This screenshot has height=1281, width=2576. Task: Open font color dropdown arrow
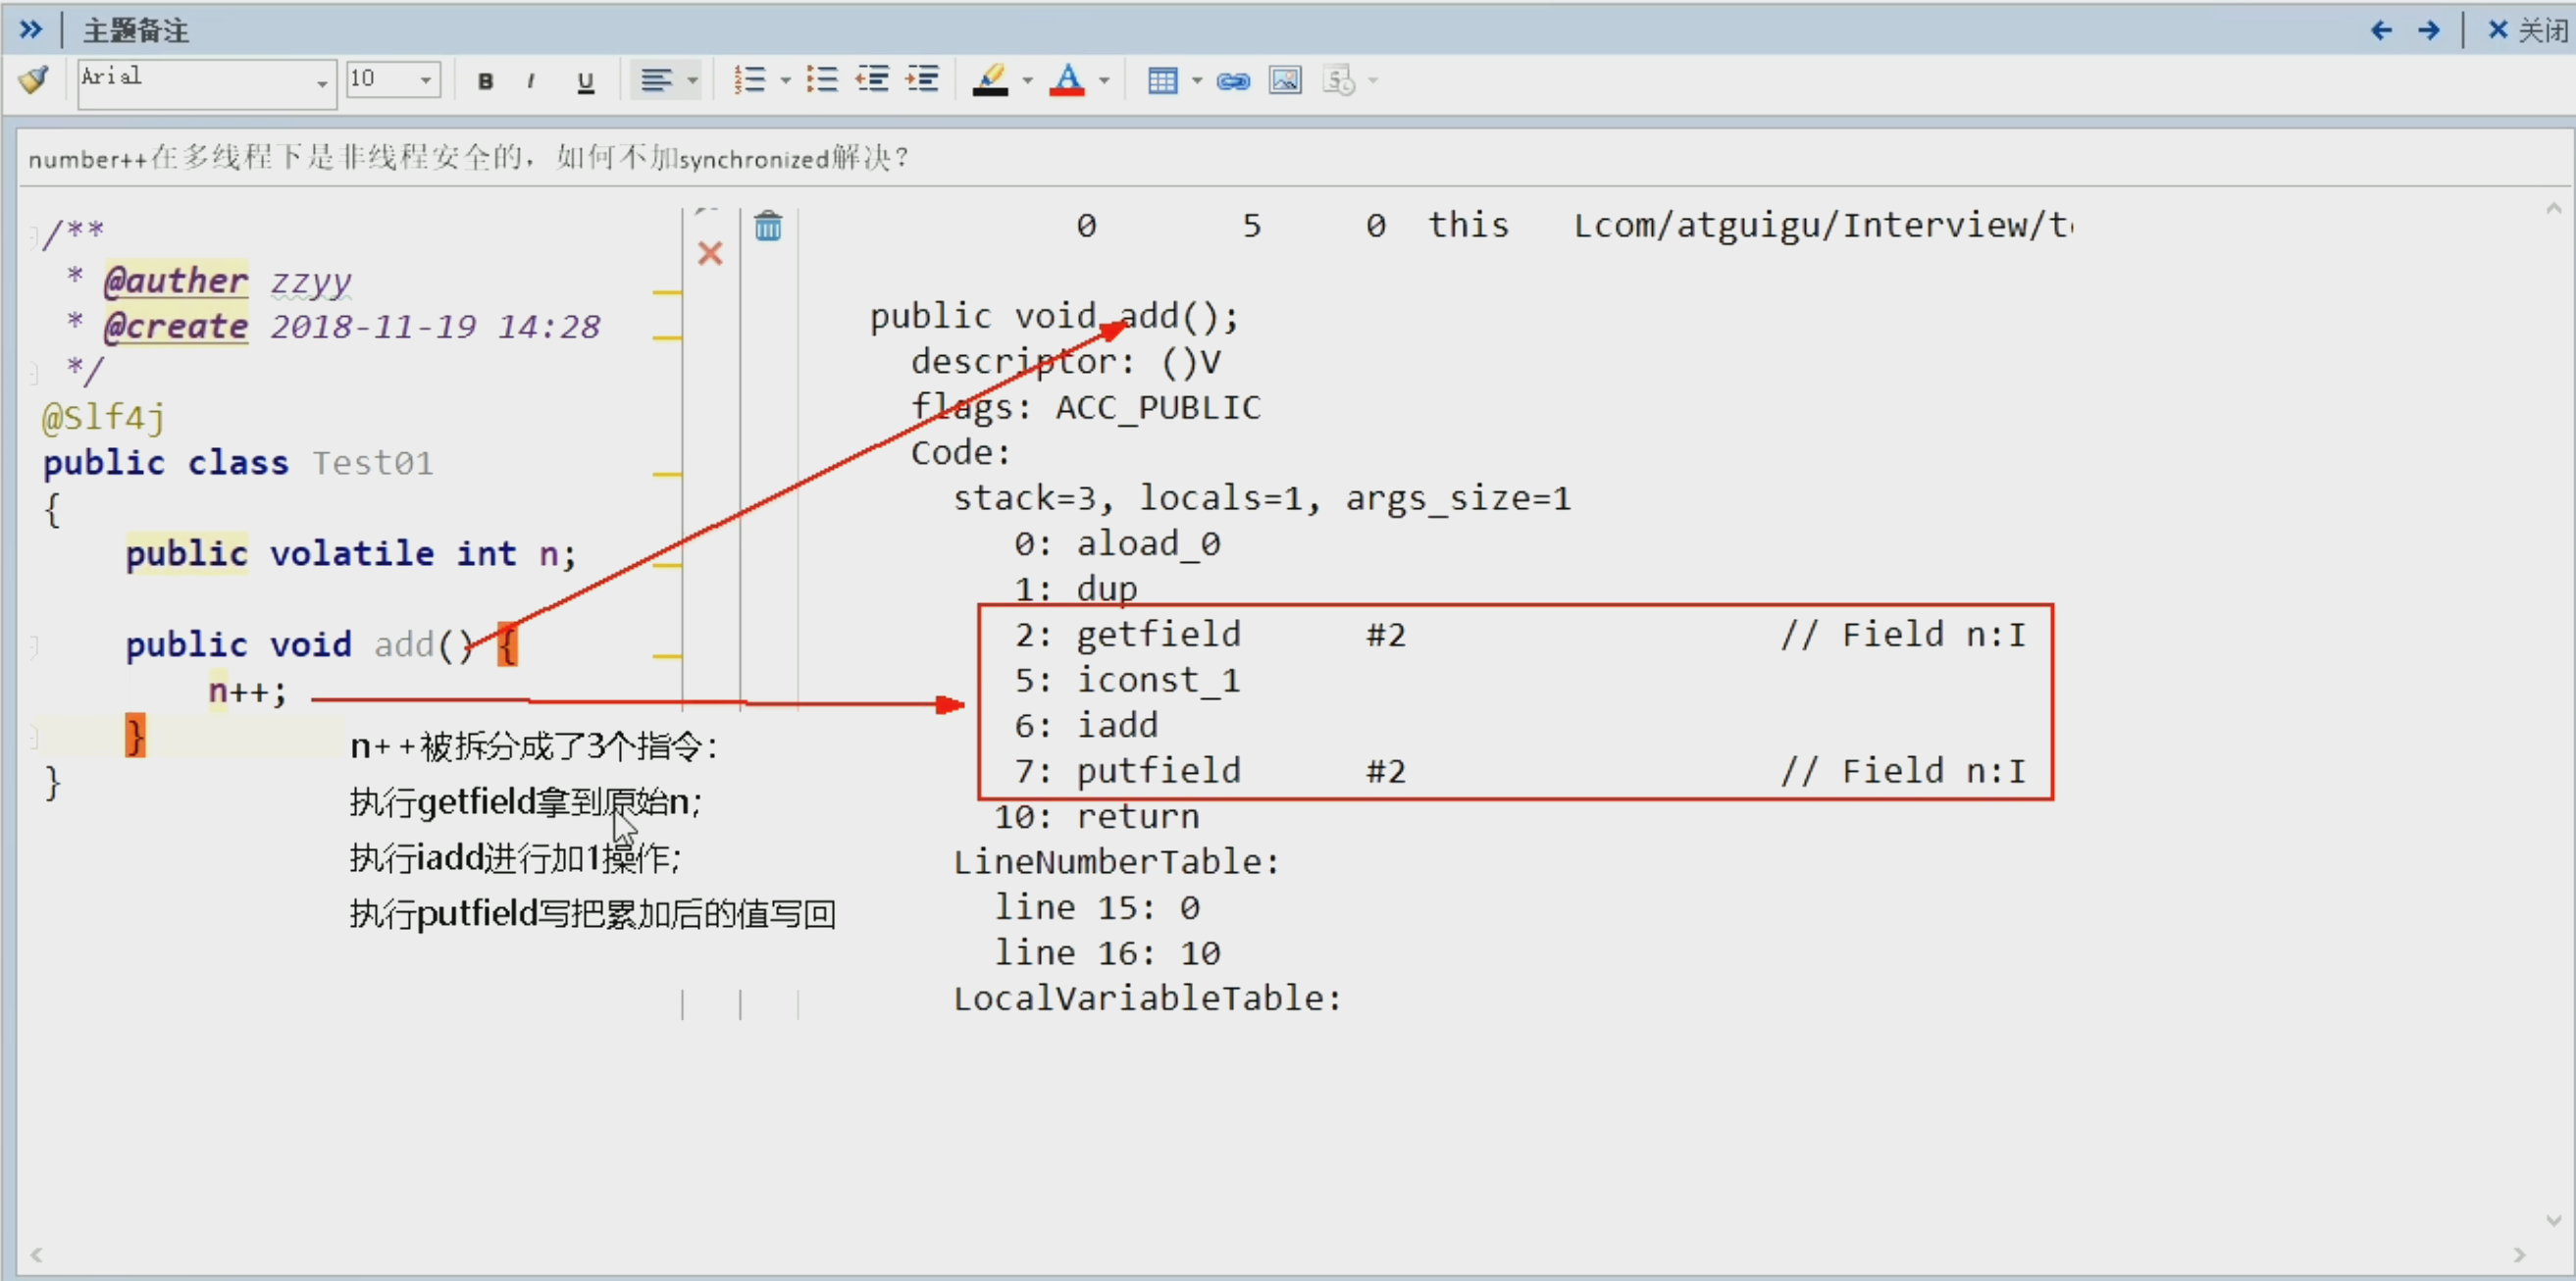(x=1104, y=80)
